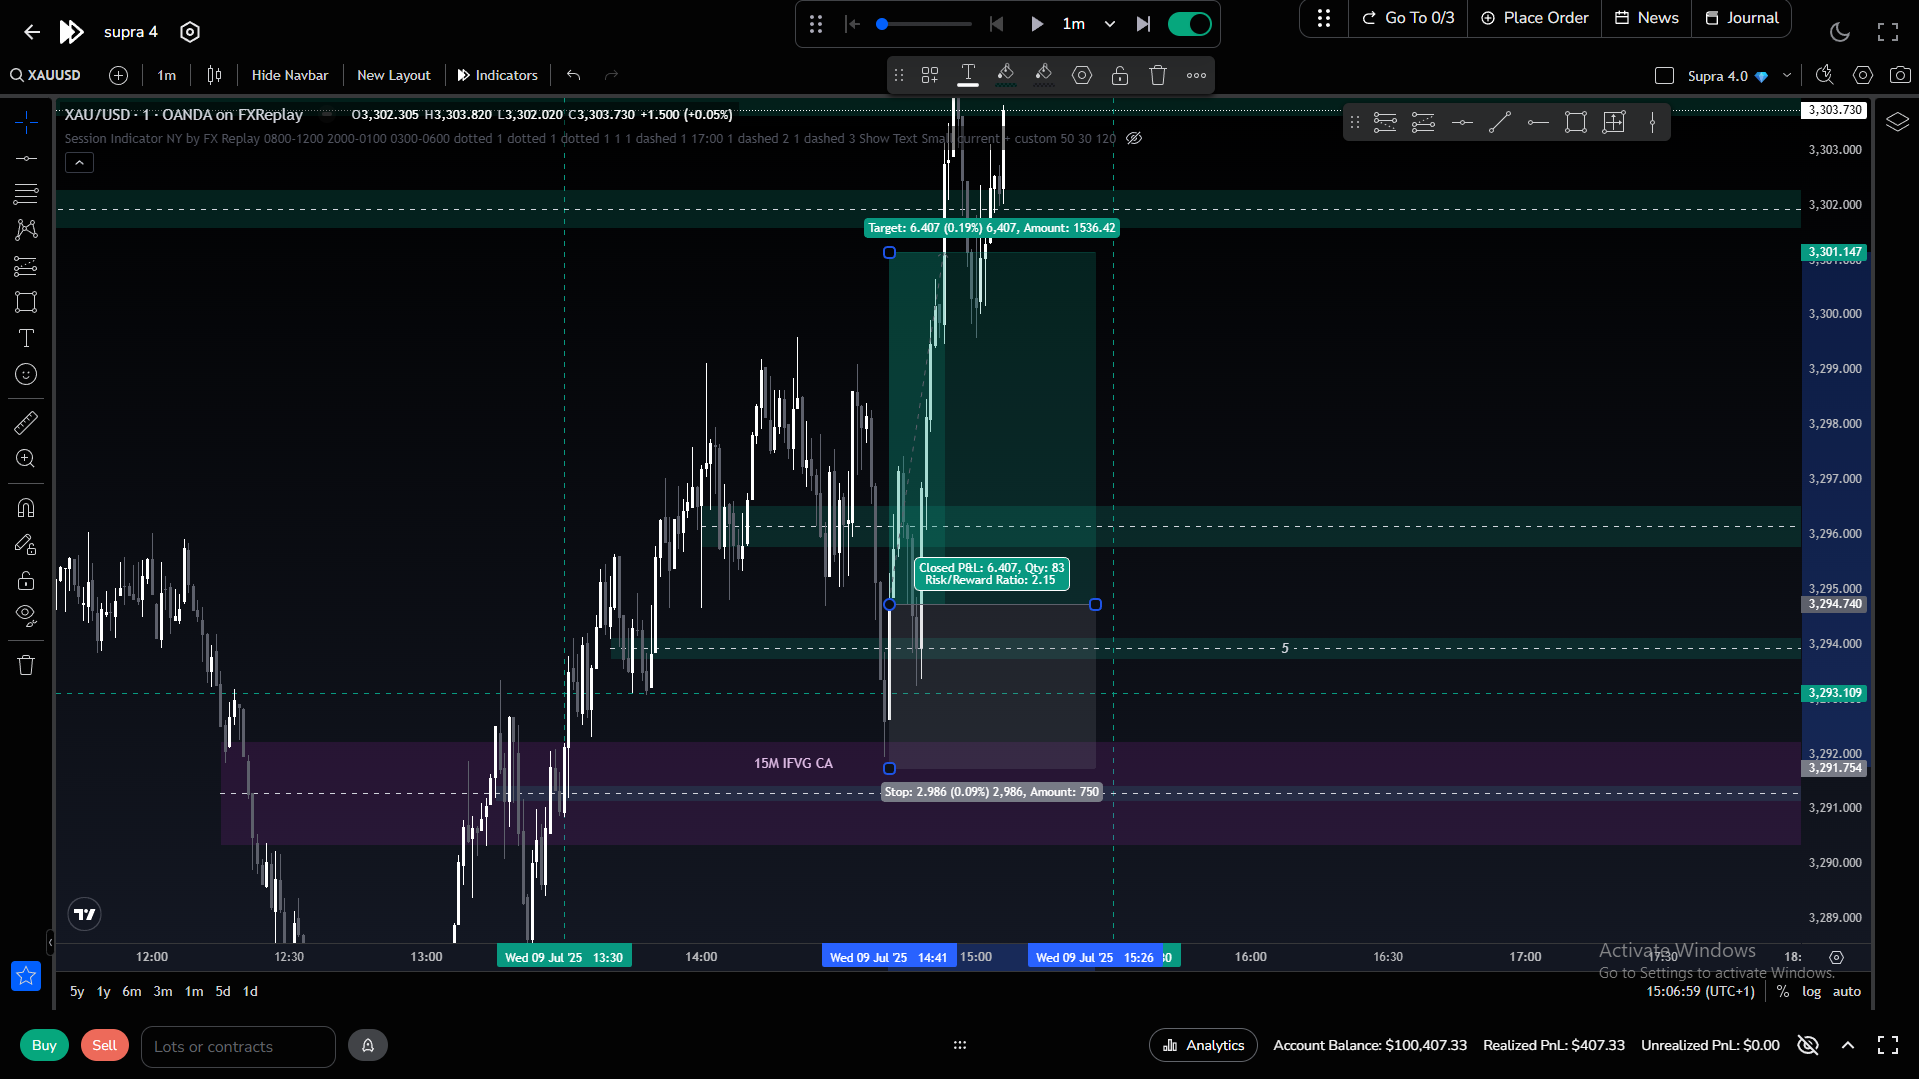This screenshot has height=1079, width=1919.
Task: Click Go To 0/3
Action: coord(1408,18)
